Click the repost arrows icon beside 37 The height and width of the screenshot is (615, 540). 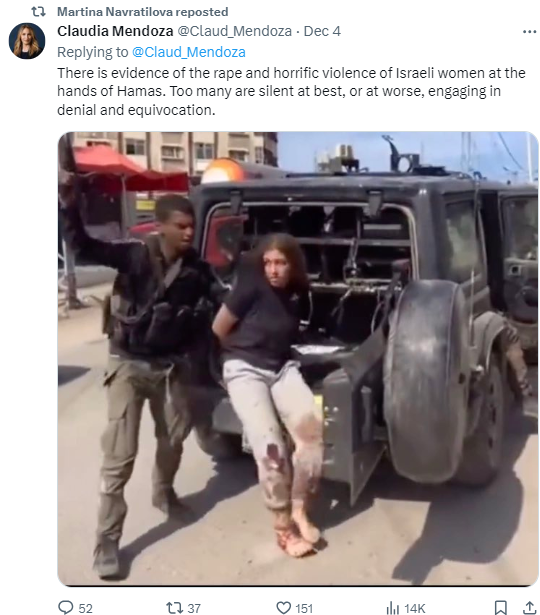point(174,608)
